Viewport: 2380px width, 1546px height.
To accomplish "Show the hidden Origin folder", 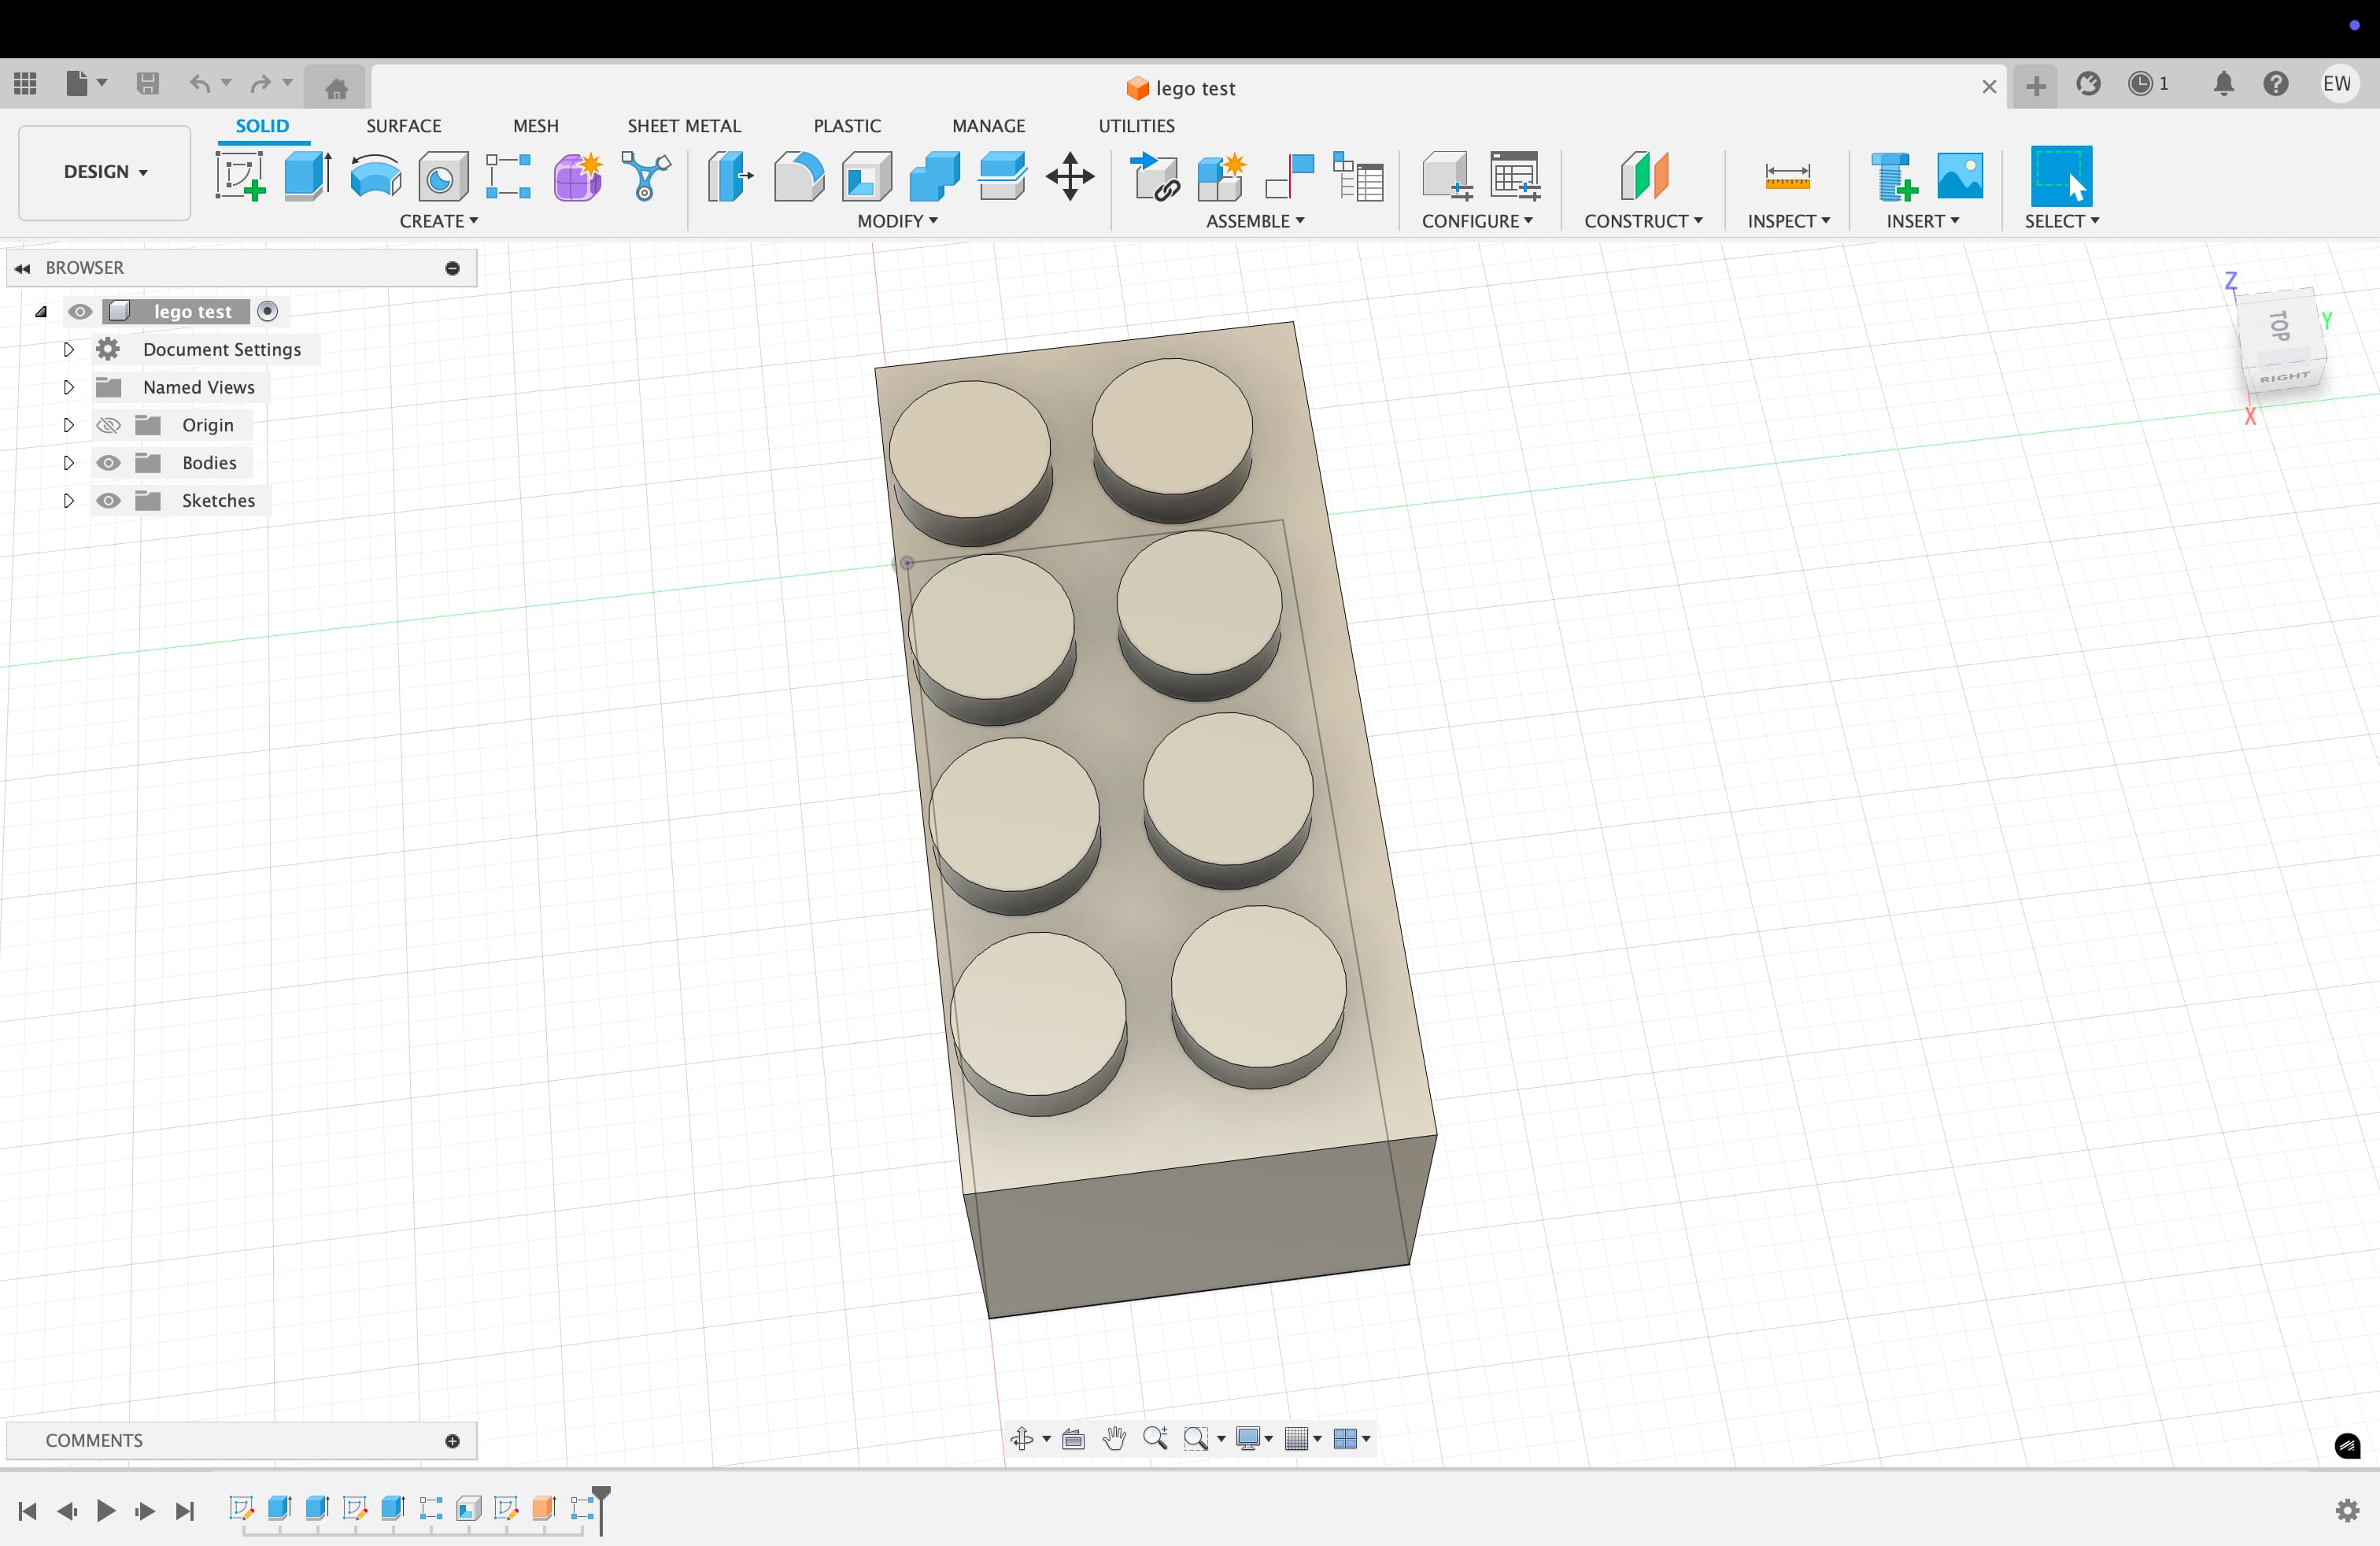I will point(108,425).
